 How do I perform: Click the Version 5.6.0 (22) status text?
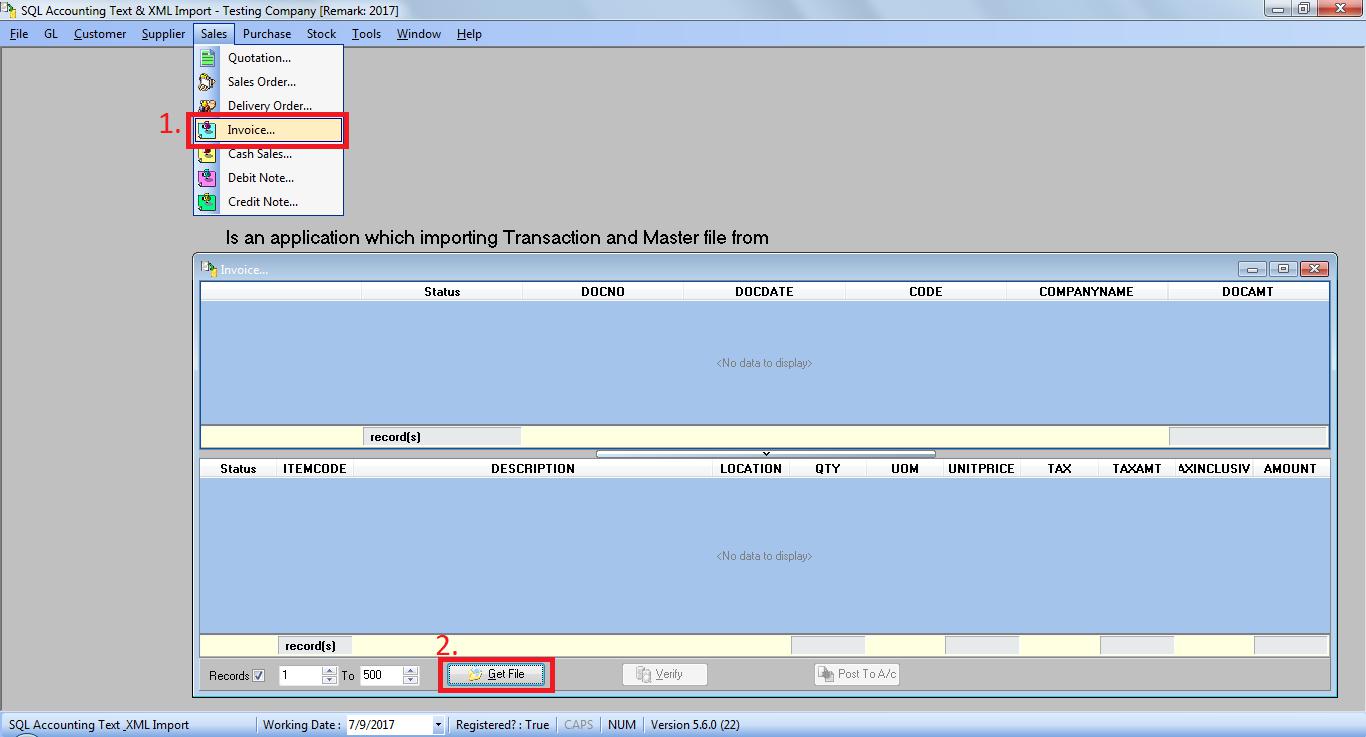pos(695,725)
